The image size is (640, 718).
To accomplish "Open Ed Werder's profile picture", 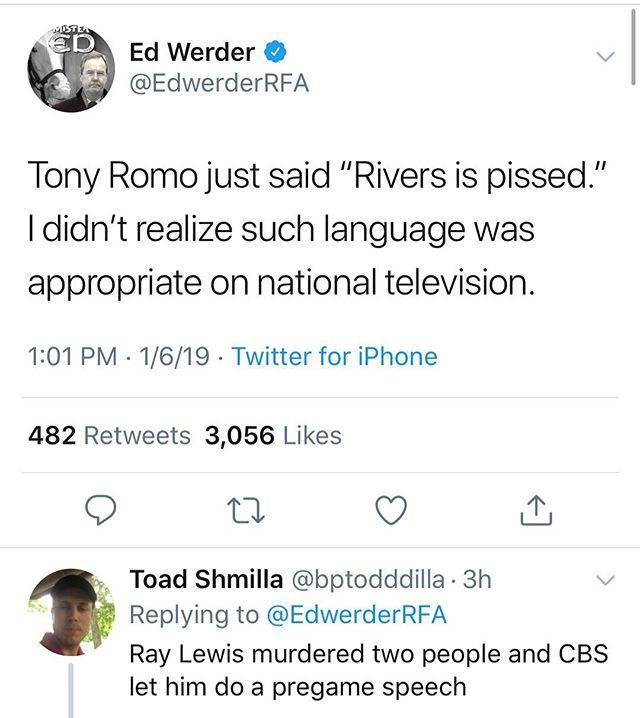I will point(71,69).
